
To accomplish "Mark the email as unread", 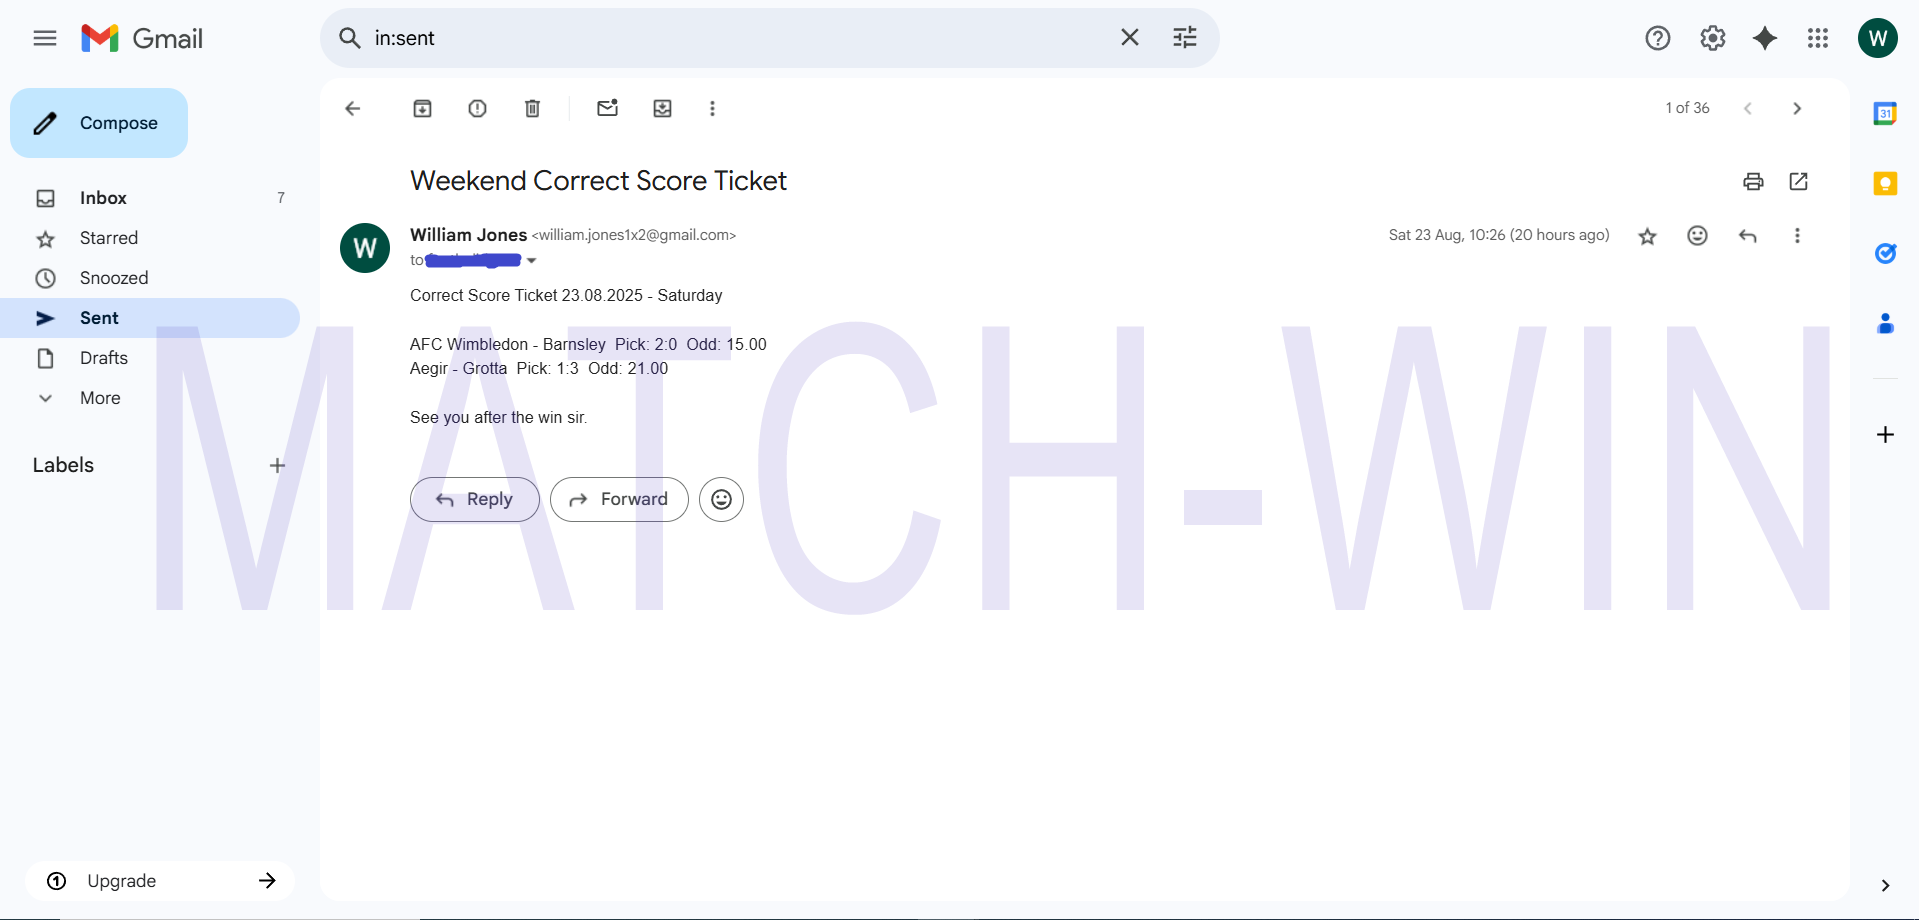I will click(x=607, y=109).
